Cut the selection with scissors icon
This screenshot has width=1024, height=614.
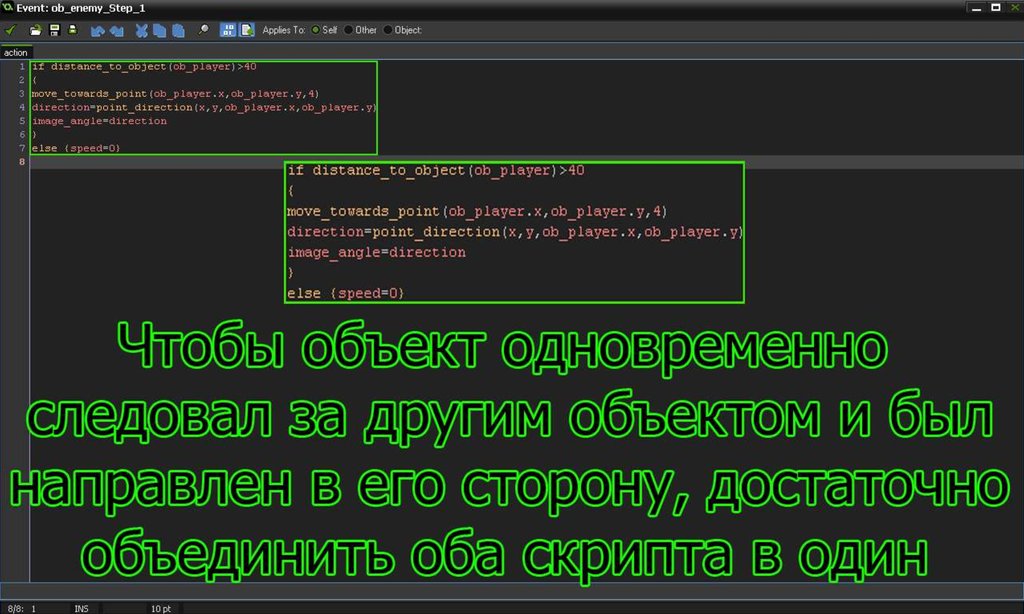pyautogui.click(x=141, y=30)
